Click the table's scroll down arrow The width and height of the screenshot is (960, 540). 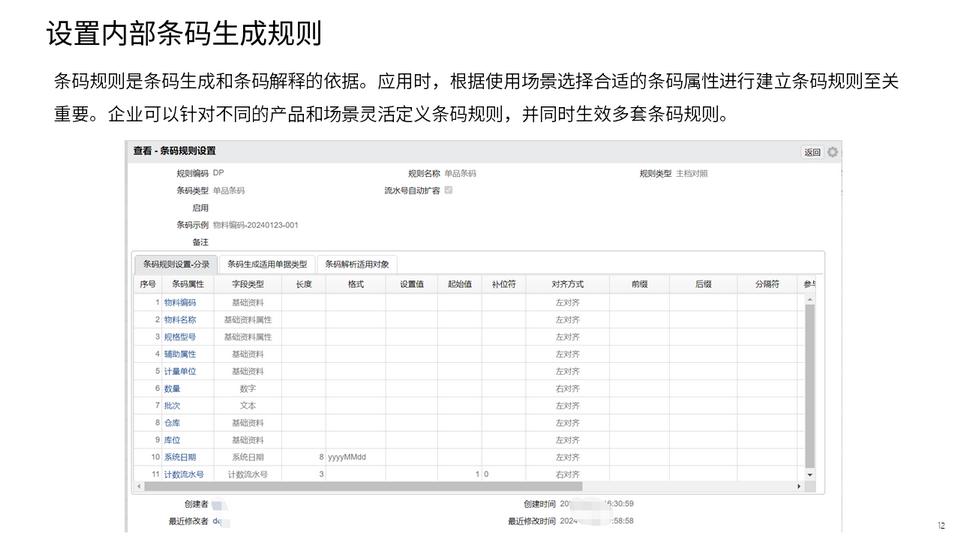point(810,474)
